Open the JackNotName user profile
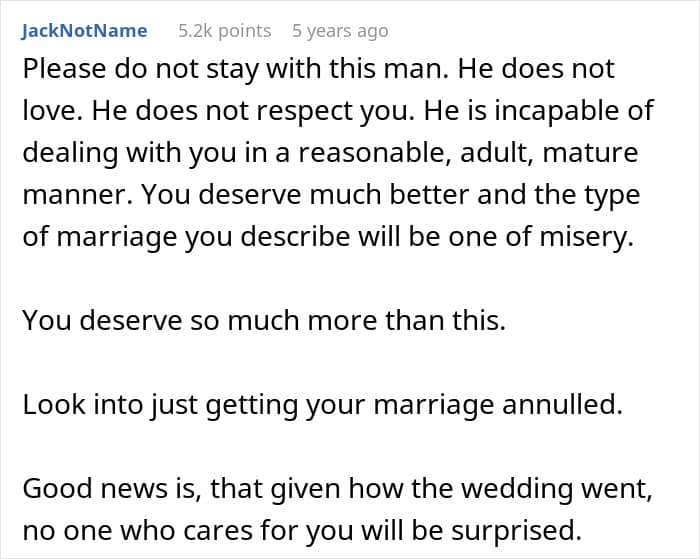Image resolution: width=700 pixels, height=559 pixels. click(84, 31)
